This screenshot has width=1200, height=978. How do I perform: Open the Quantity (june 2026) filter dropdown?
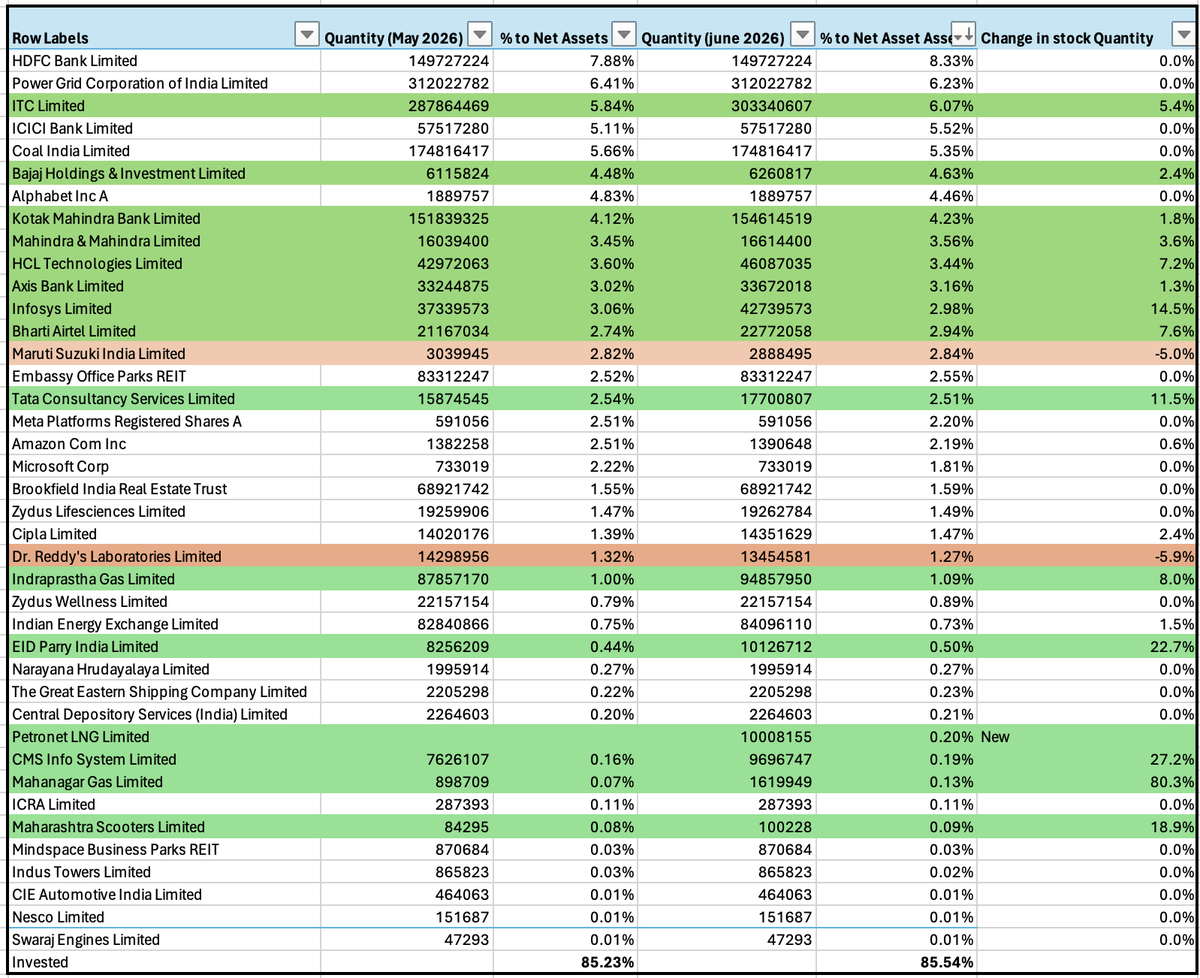tap(802, 37)
